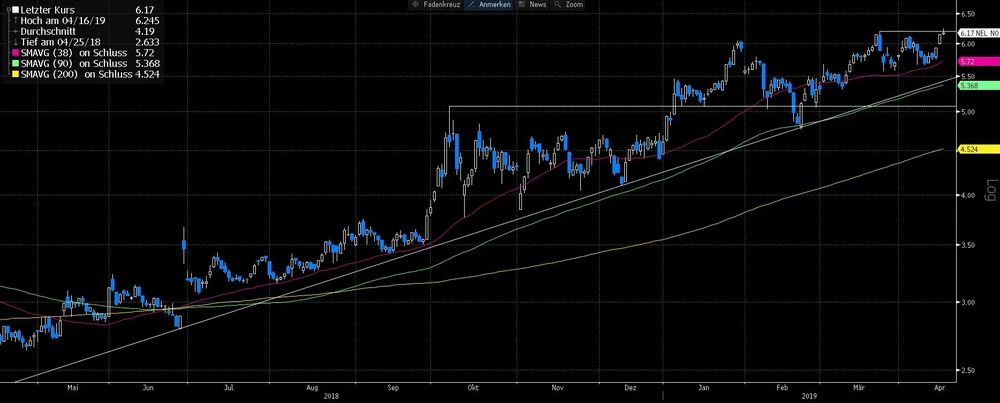Click the Okt month label on time axis
This screenshot has width=1000, height=403.
click(x=473, y=385)
